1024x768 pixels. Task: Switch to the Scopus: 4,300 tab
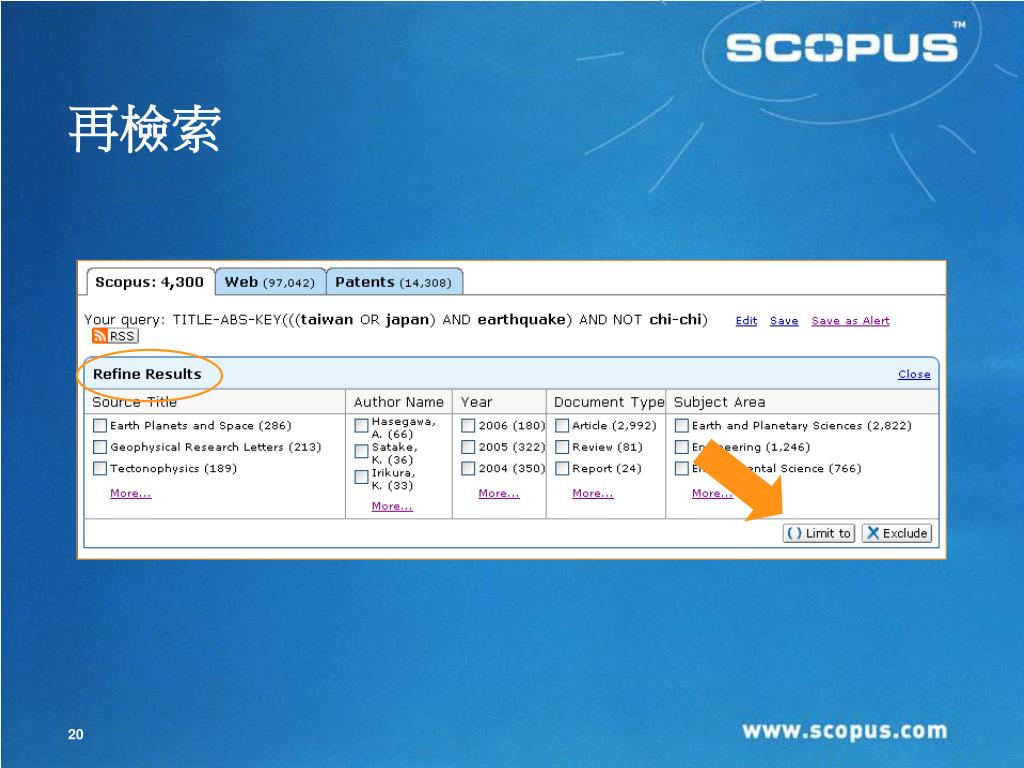[x=150, y=282]
